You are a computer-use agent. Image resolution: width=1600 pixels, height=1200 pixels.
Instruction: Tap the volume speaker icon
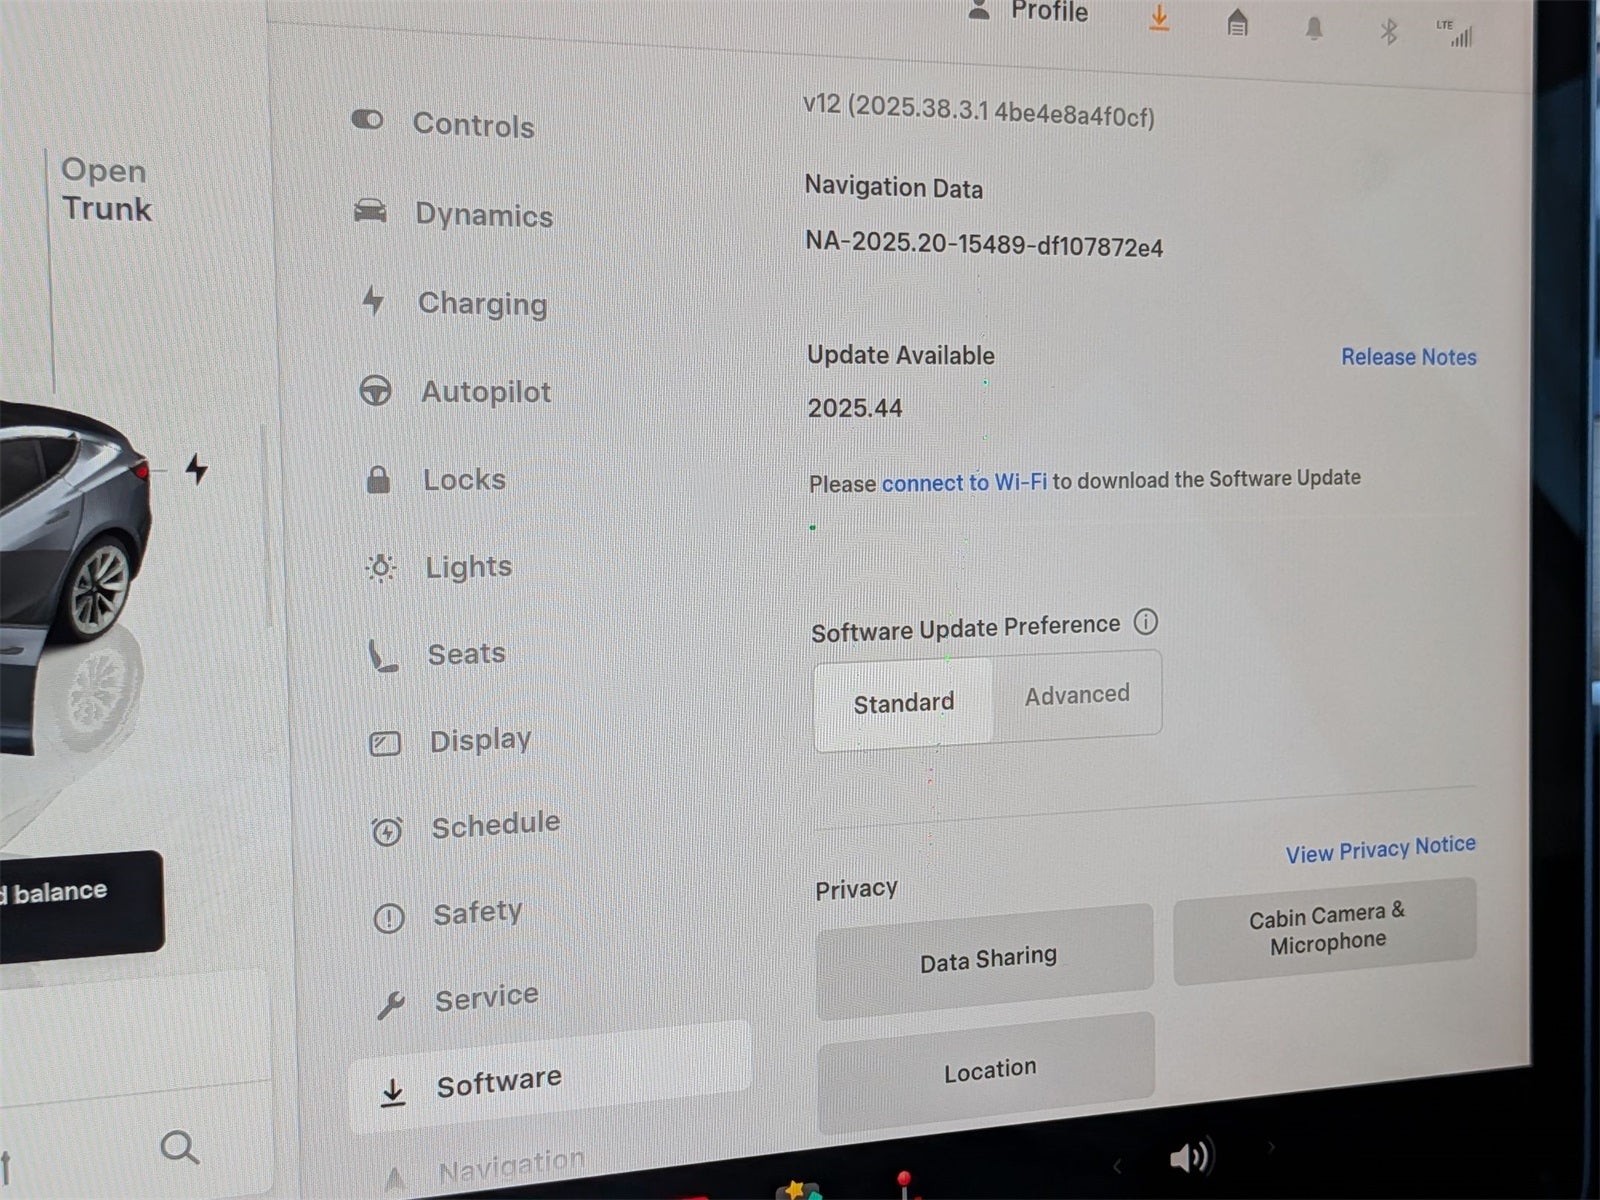tap(1189, 1157)
